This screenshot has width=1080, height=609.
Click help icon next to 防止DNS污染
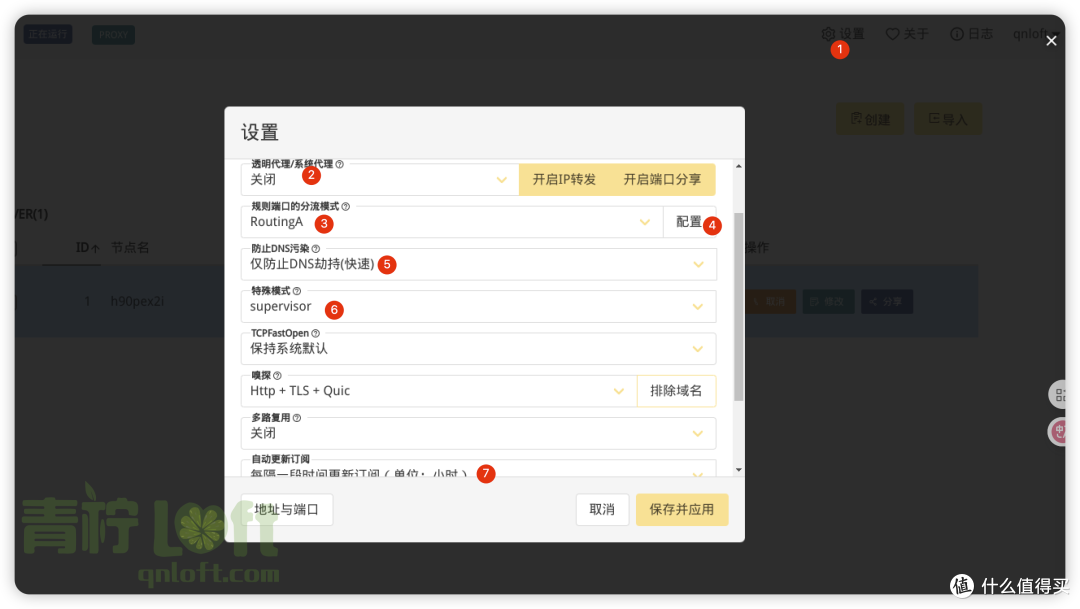[315, 249]
